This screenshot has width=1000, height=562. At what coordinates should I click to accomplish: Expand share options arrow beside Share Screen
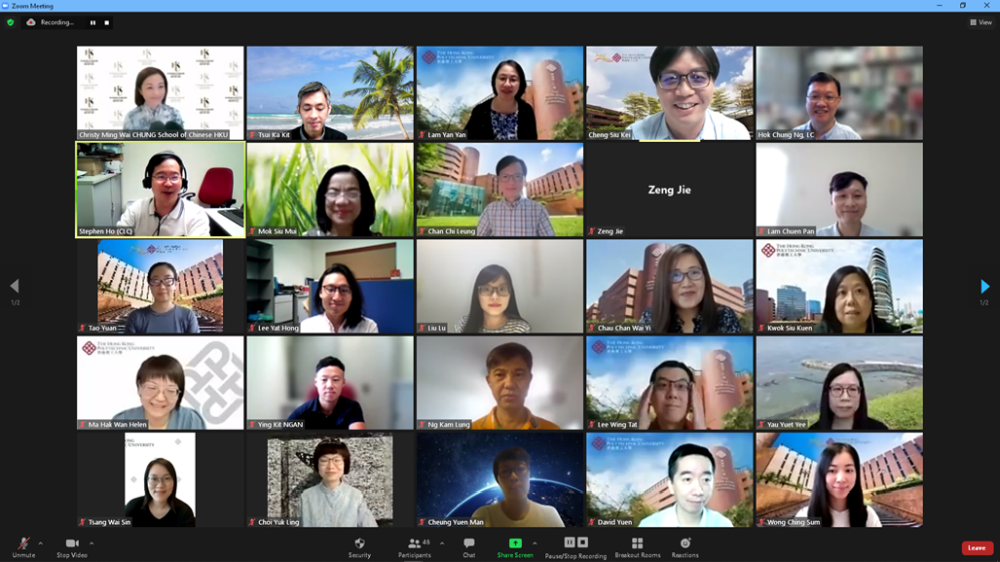[x=534, y=543]
